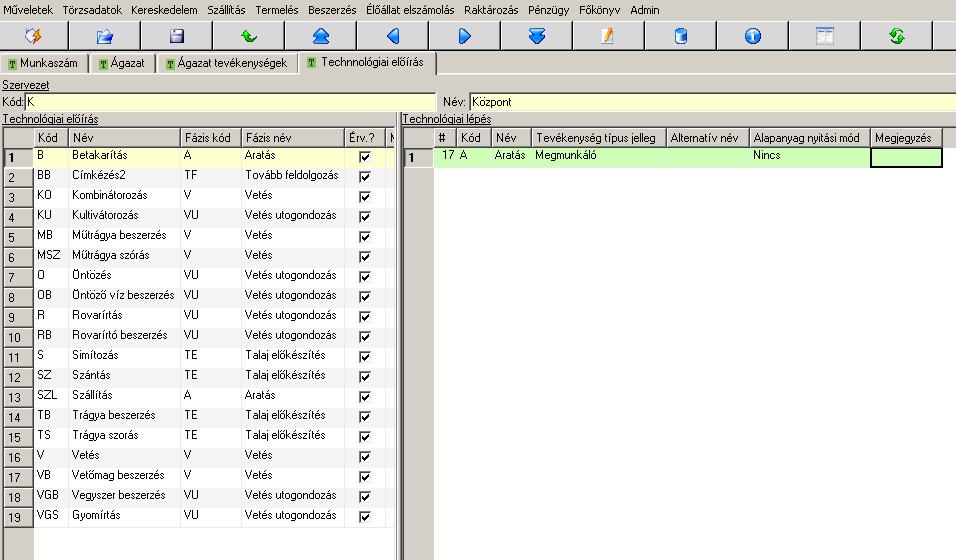Click the green undo arrow icon
The image size is (956, 560).
click(249, 37)
